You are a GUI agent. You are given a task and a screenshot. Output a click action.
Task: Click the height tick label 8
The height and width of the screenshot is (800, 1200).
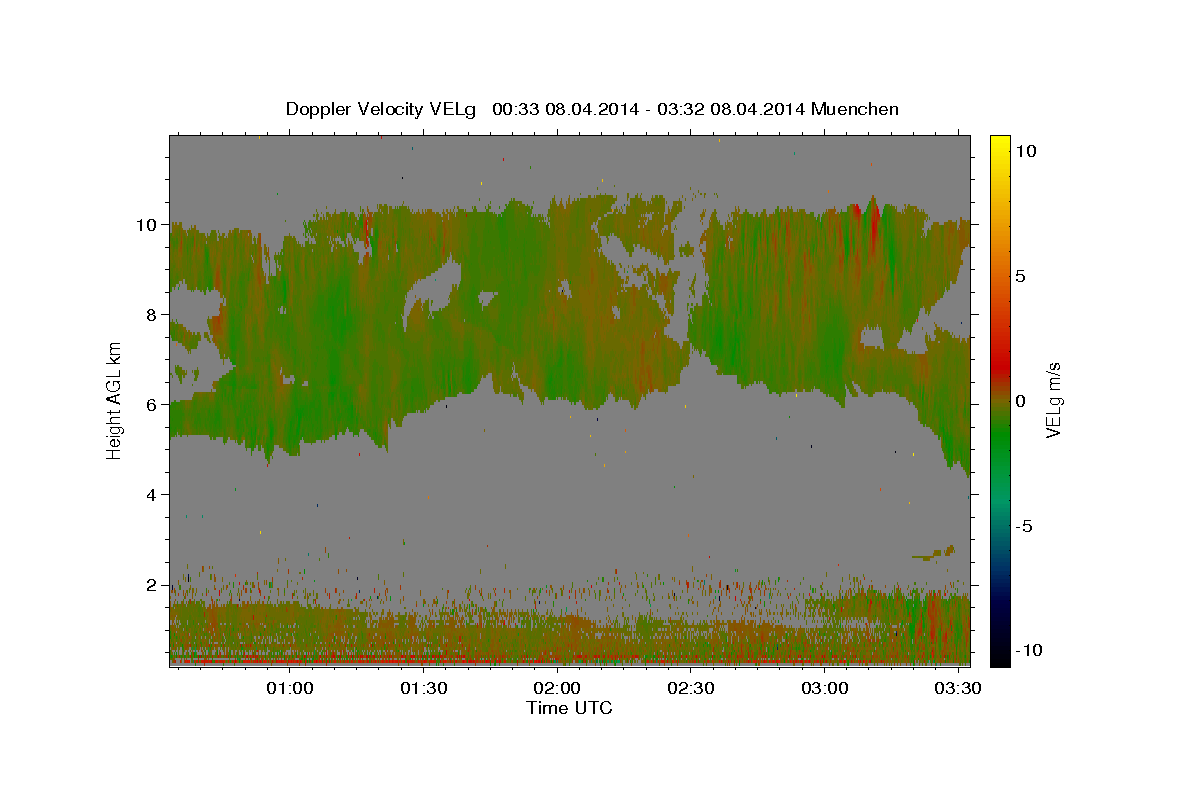pyautogui.click(x=152, y=314)
